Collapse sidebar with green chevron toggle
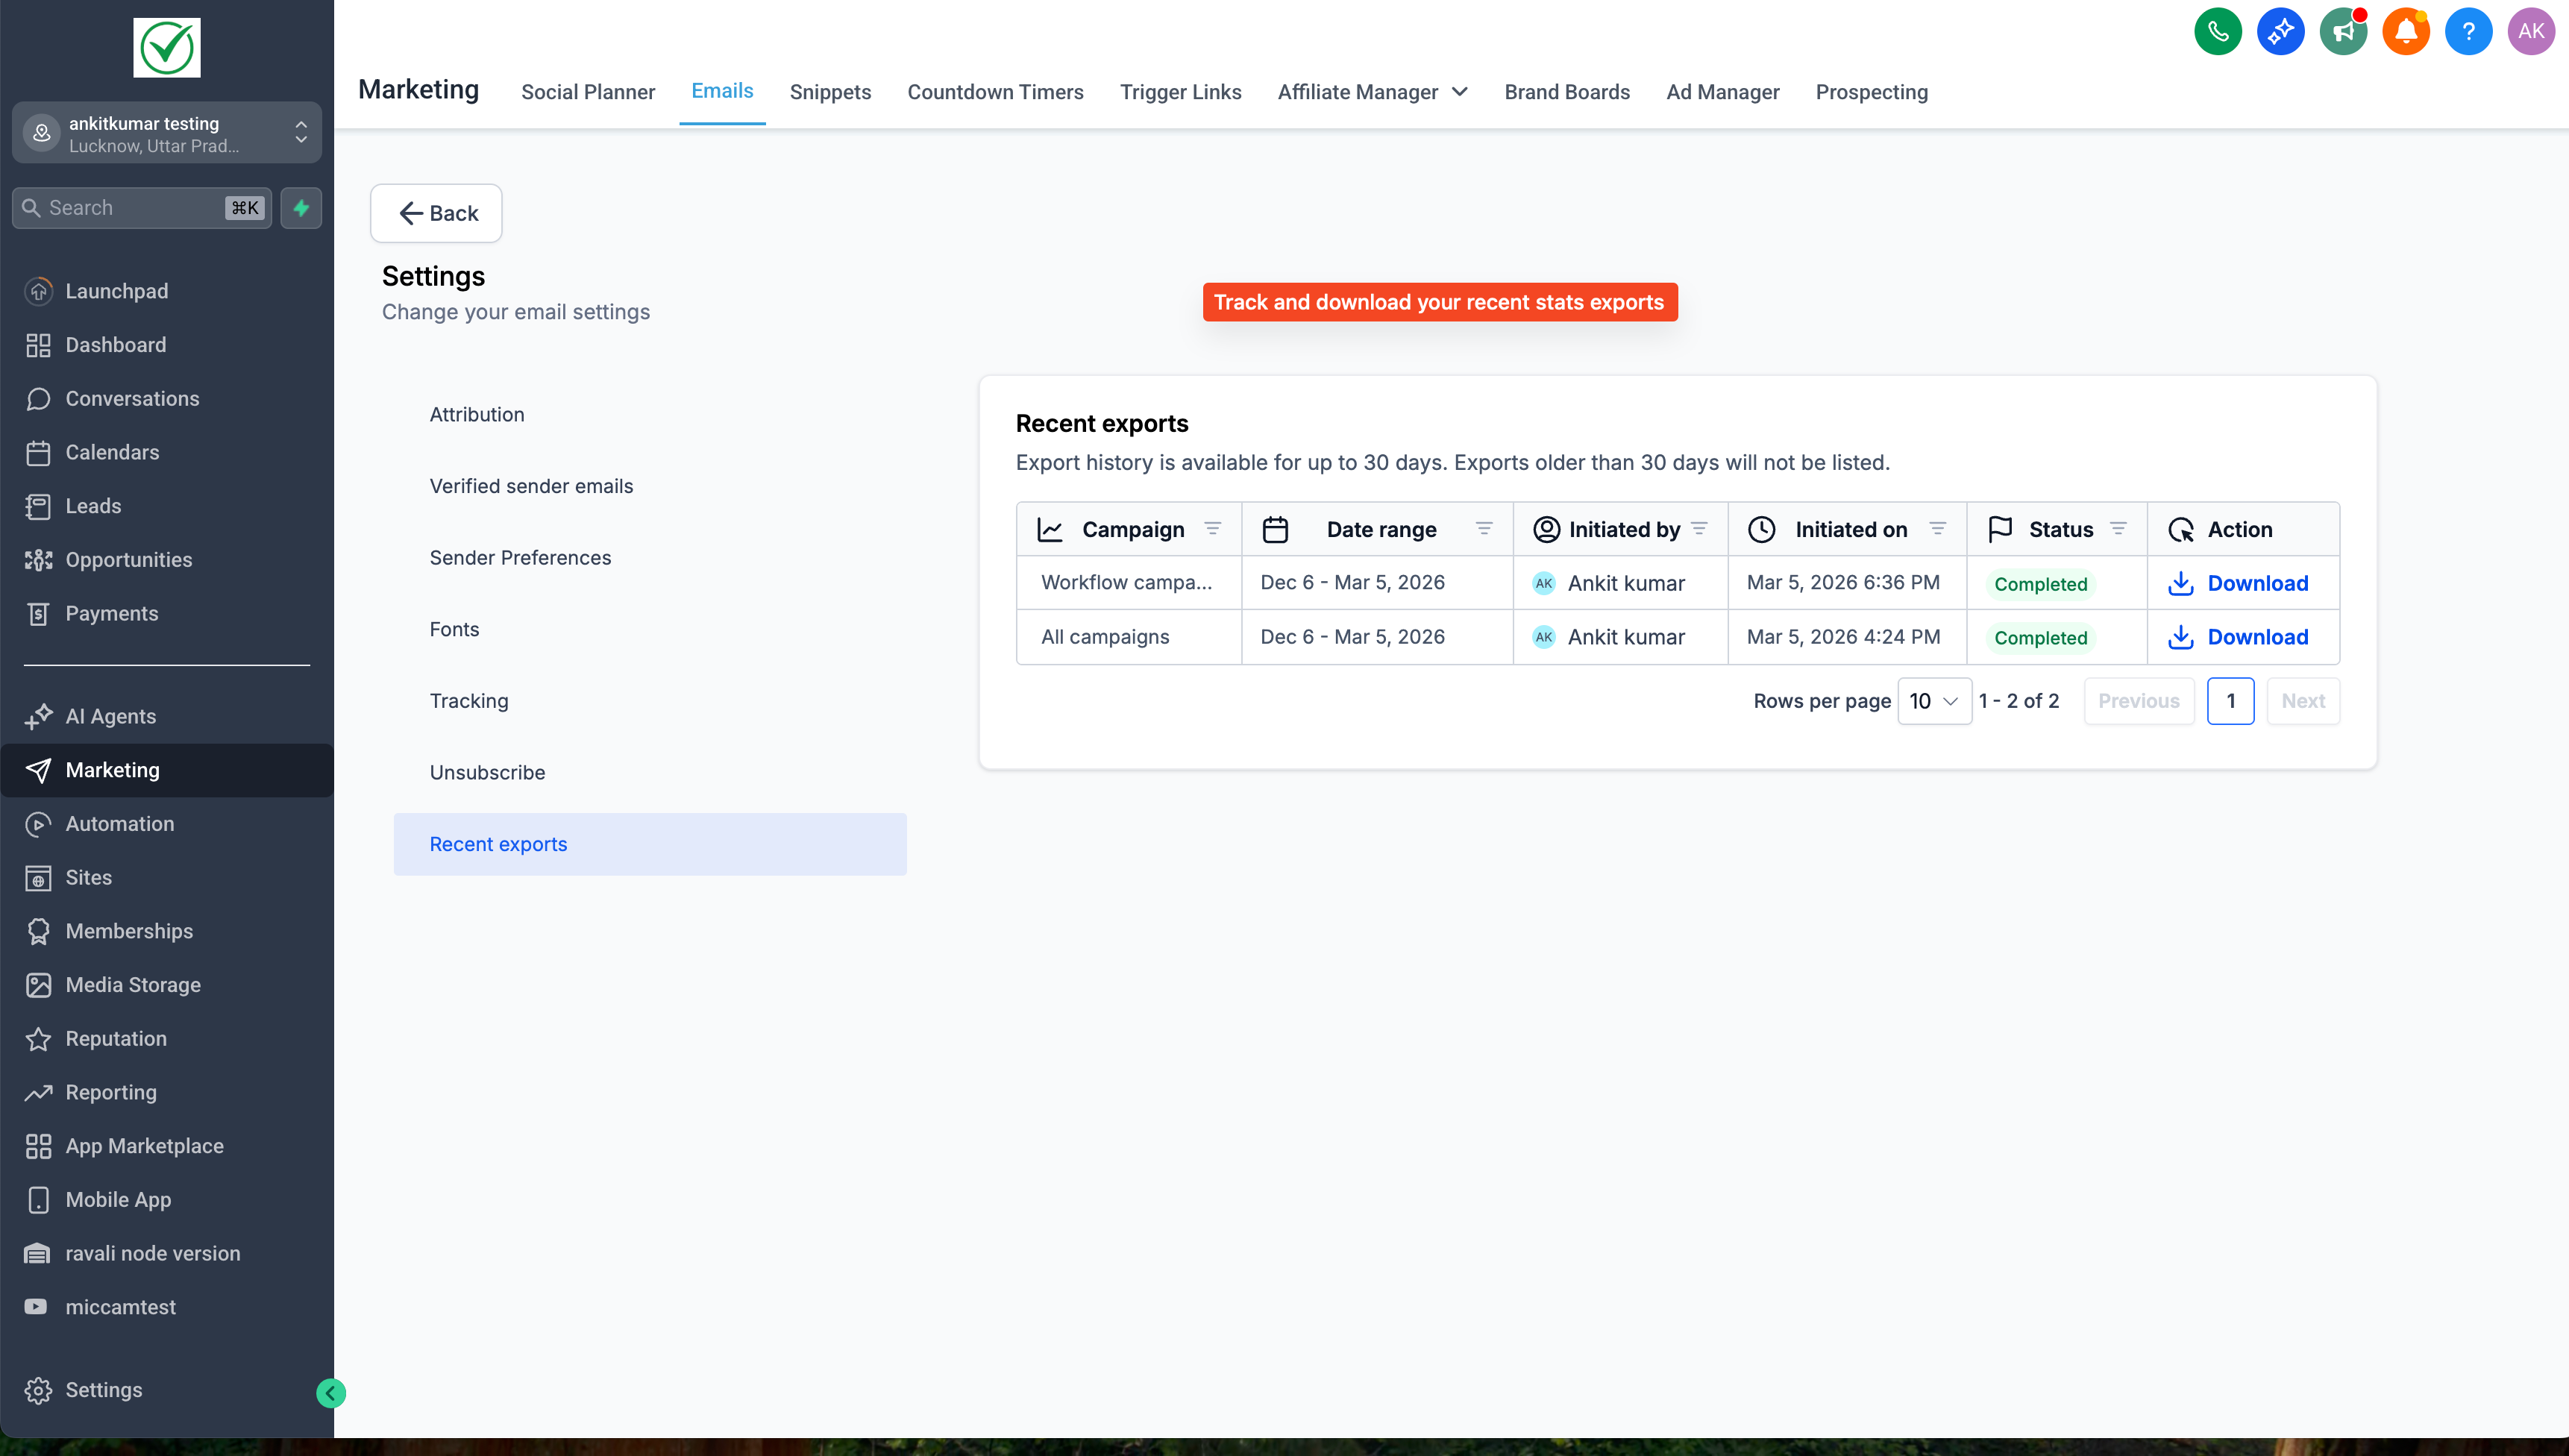 pos(331,1393)
